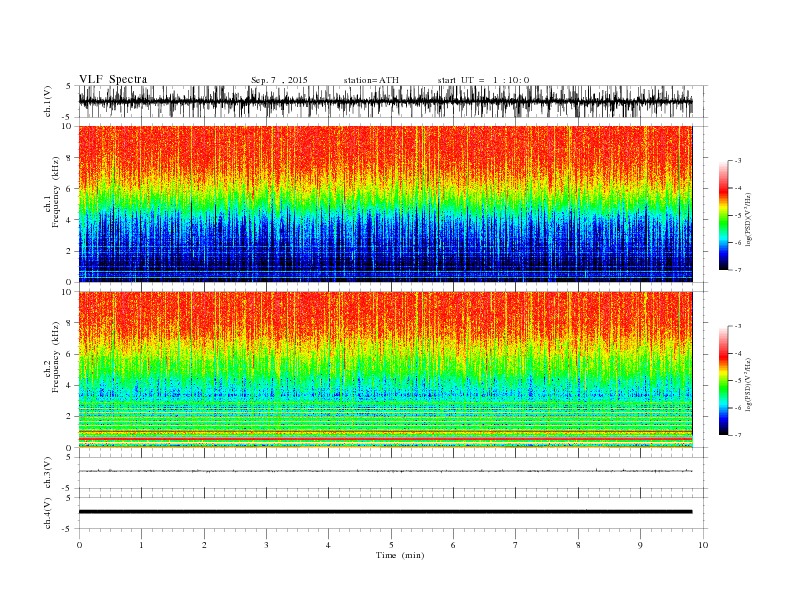Click the '4' kHz tick of ch.1 spectrogram
Image resolution: width=792 pixels, height=612 pixels.
click(69, 220)
